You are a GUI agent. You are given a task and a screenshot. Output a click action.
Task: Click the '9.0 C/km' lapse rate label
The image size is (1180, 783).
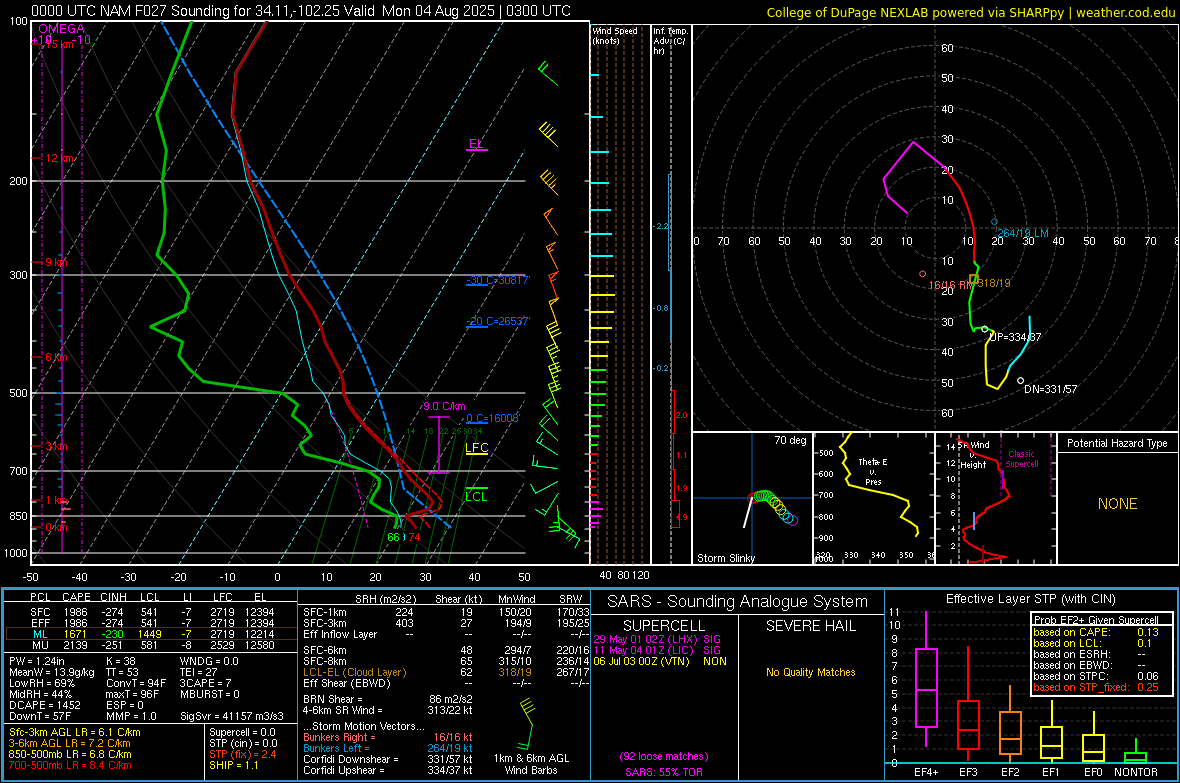[x=444, y=406]
